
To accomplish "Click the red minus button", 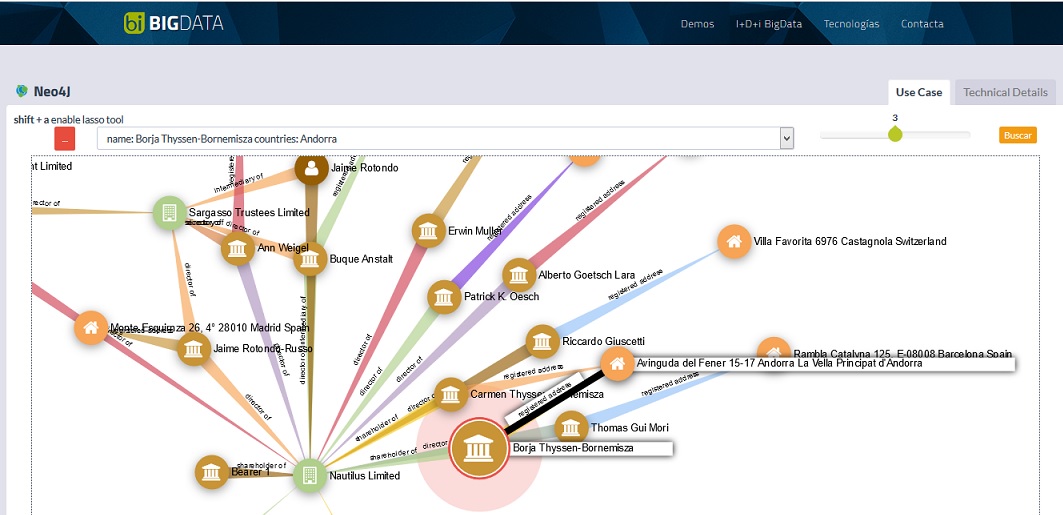I will [x=64, y=139].
